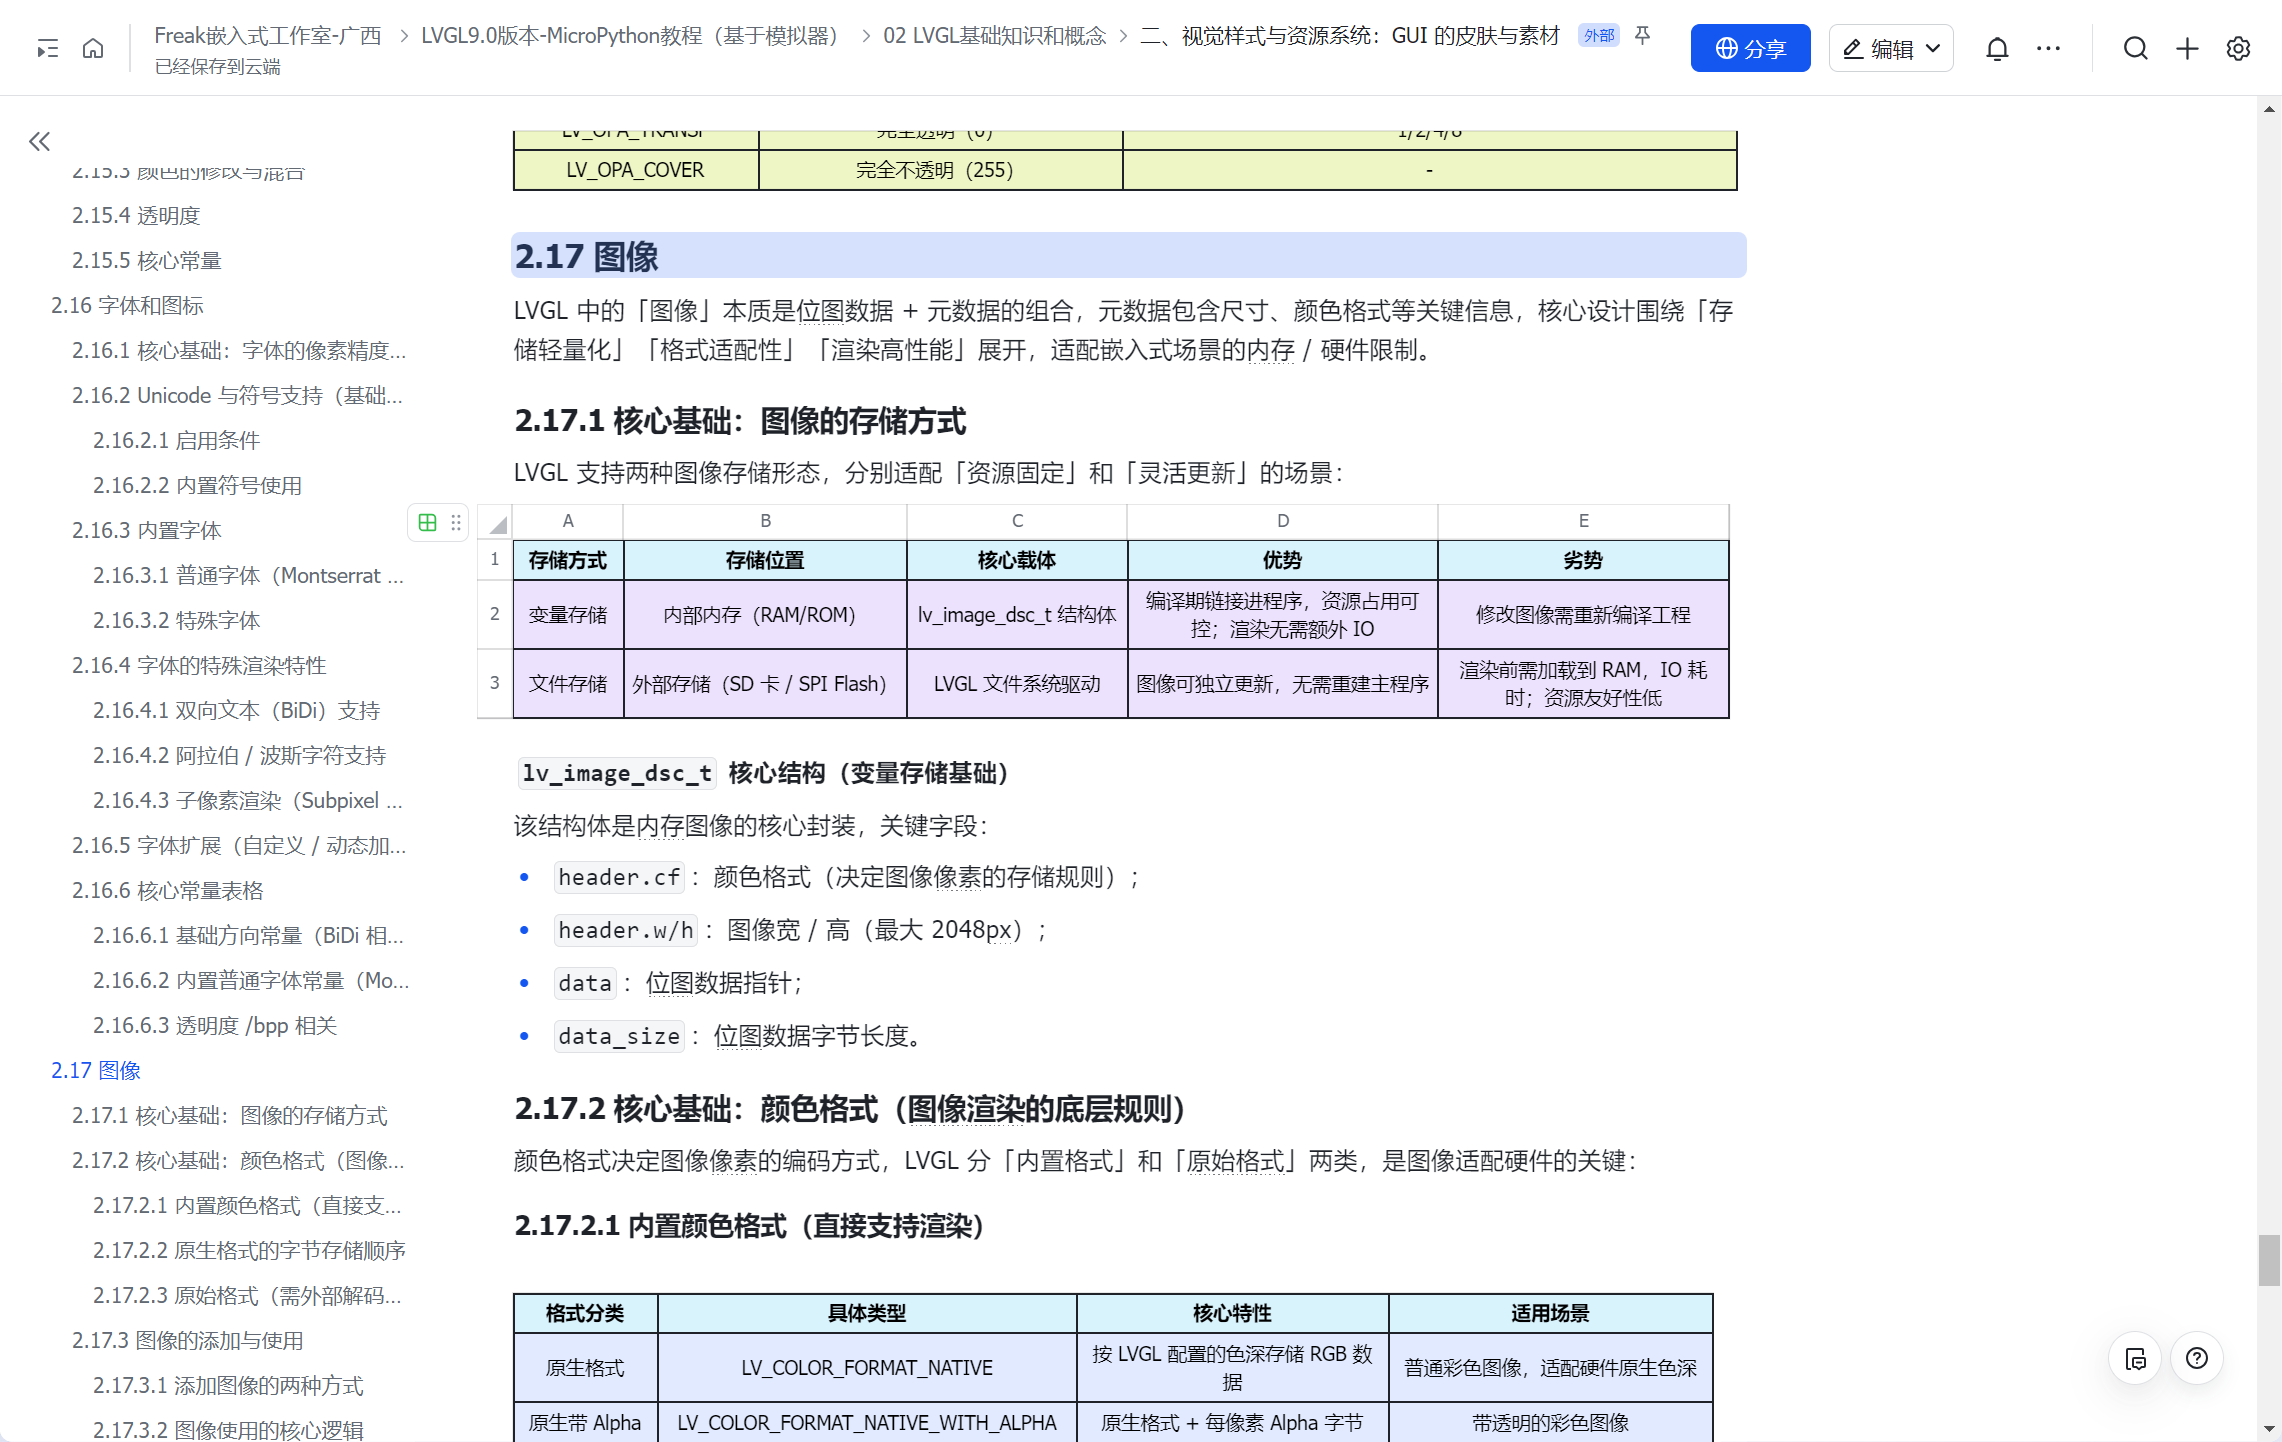Click the pin icon beside document title

tap(1642, 36)
